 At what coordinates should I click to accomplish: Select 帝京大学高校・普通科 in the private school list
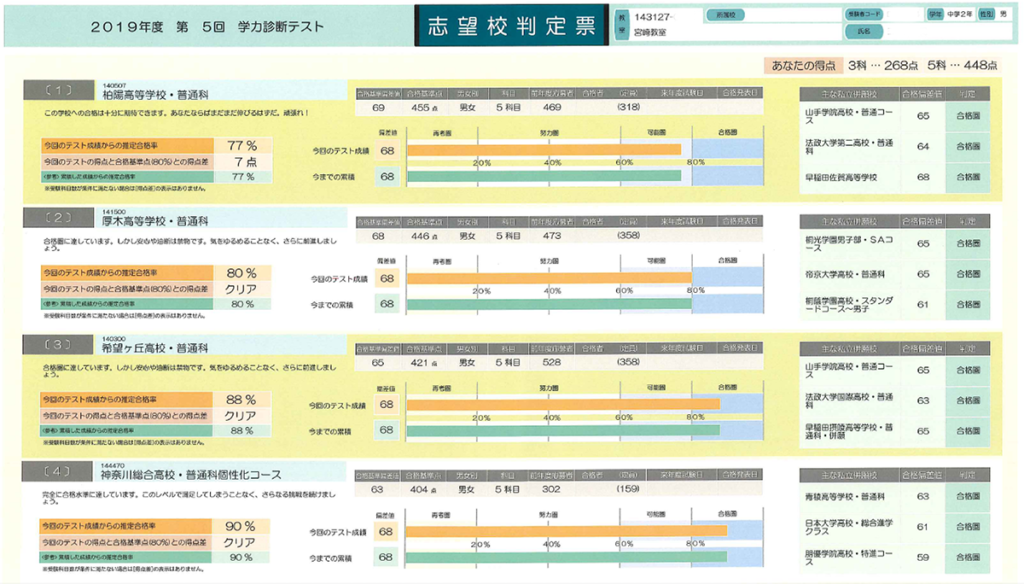(x=845, y=274)
